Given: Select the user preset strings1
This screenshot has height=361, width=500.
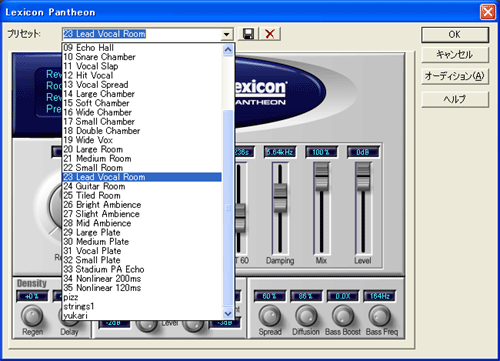Looking at the screenshot, I should (142, 306).
